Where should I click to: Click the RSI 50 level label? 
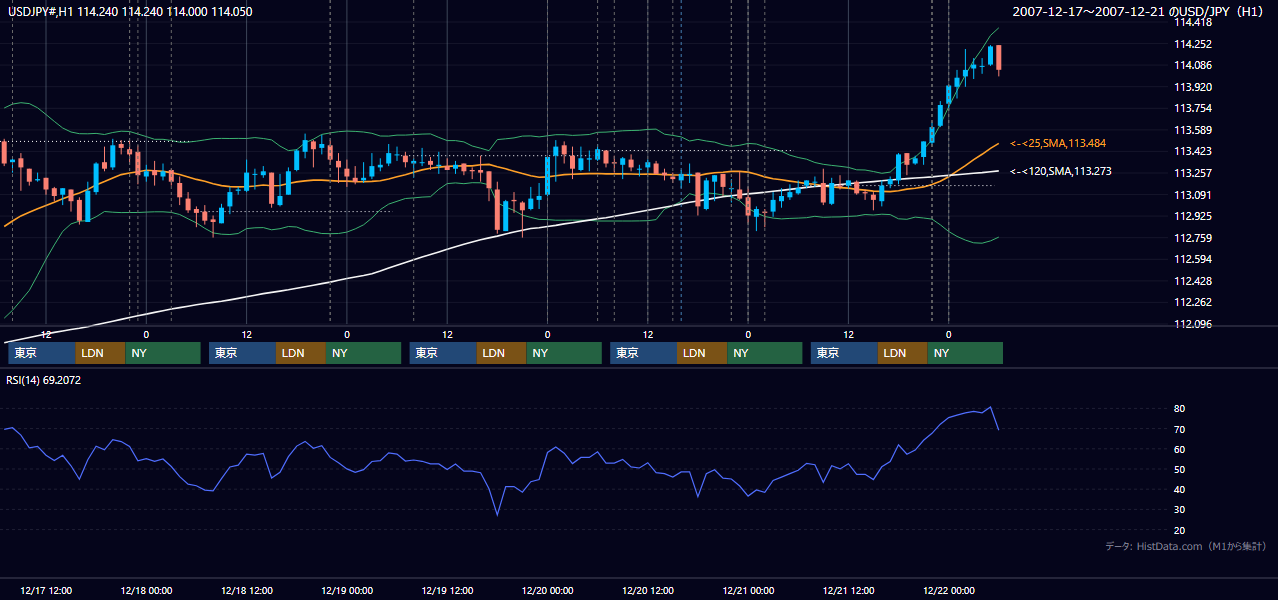pyautogui.click(x=1180, y=469)
